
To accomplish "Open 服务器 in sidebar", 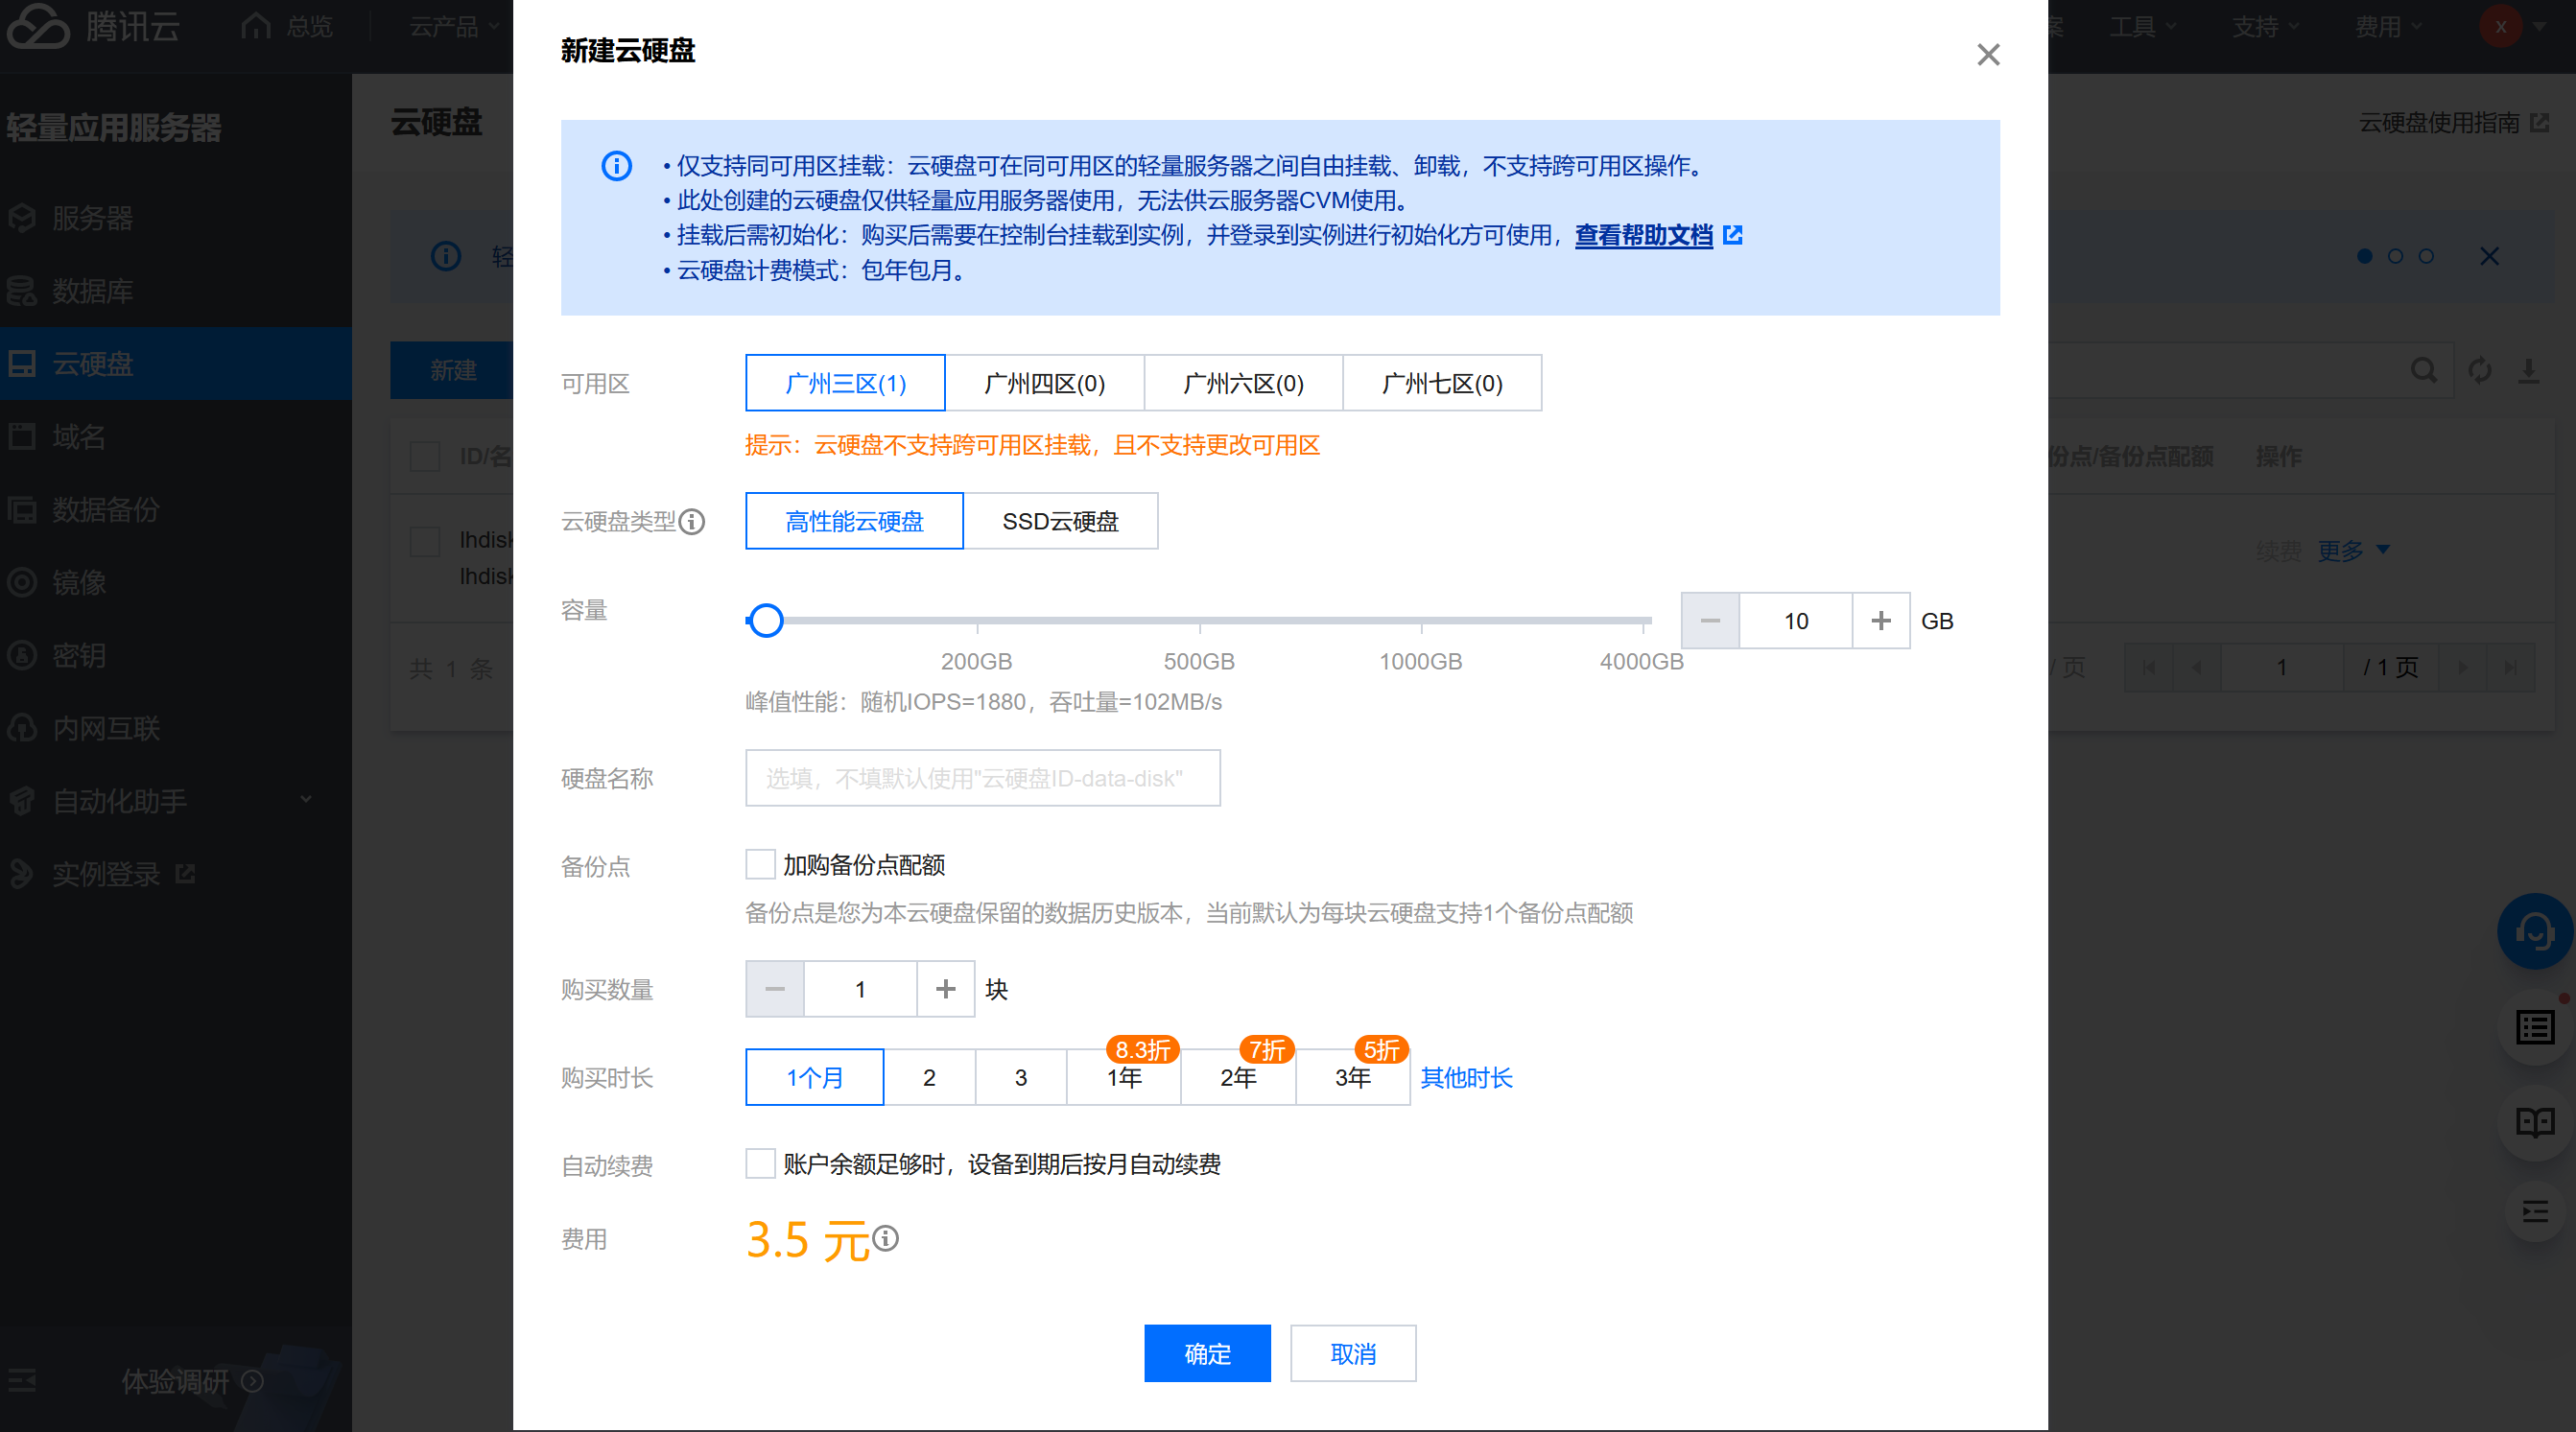I will click(176, 218).
